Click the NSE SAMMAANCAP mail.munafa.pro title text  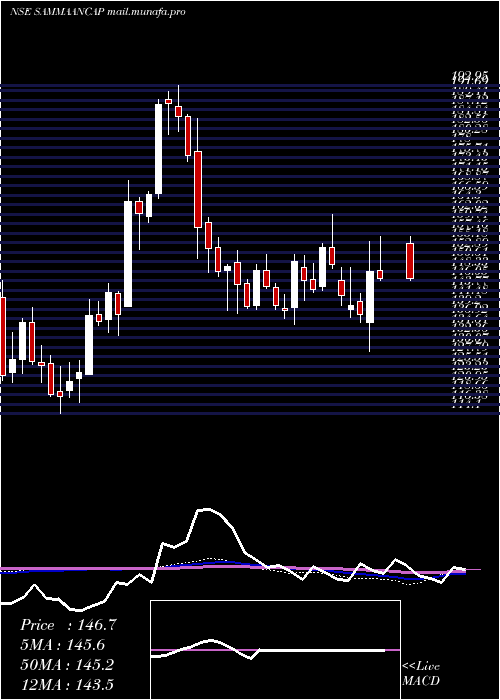tap(98, 12)
